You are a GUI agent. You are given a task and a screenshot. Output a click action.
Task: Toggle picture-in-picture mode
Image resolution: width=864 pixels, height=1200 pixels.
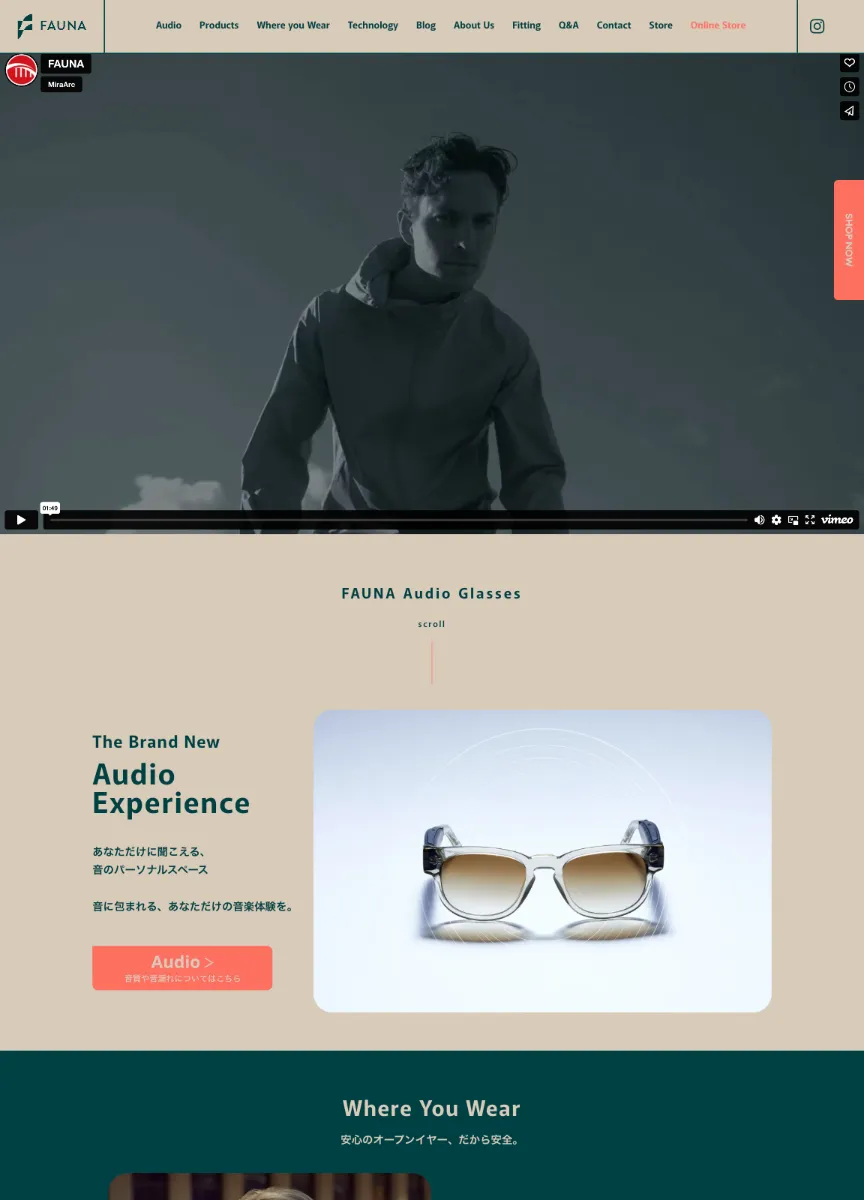(793, 520)
